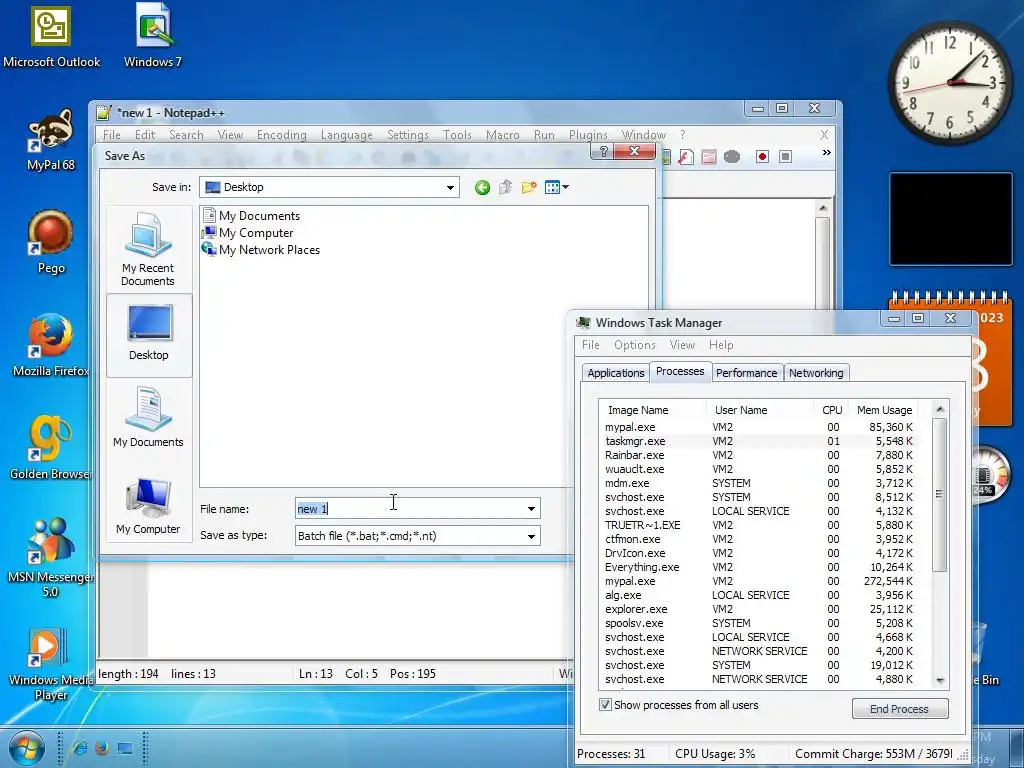Image resolution: width=1024 pixels, height=768 pixels.
Task: Select Mozilla Firefox desktop shortcut
Action: 51,345
